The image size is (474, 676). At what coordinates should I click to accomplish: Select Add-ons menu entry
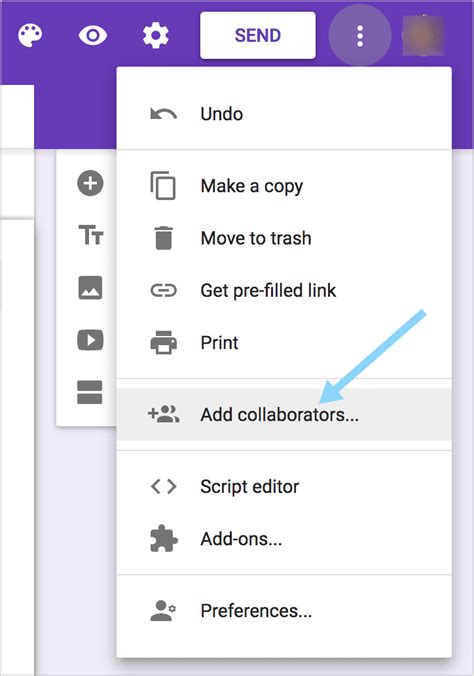pyautogui.click(x=284, y=539)
